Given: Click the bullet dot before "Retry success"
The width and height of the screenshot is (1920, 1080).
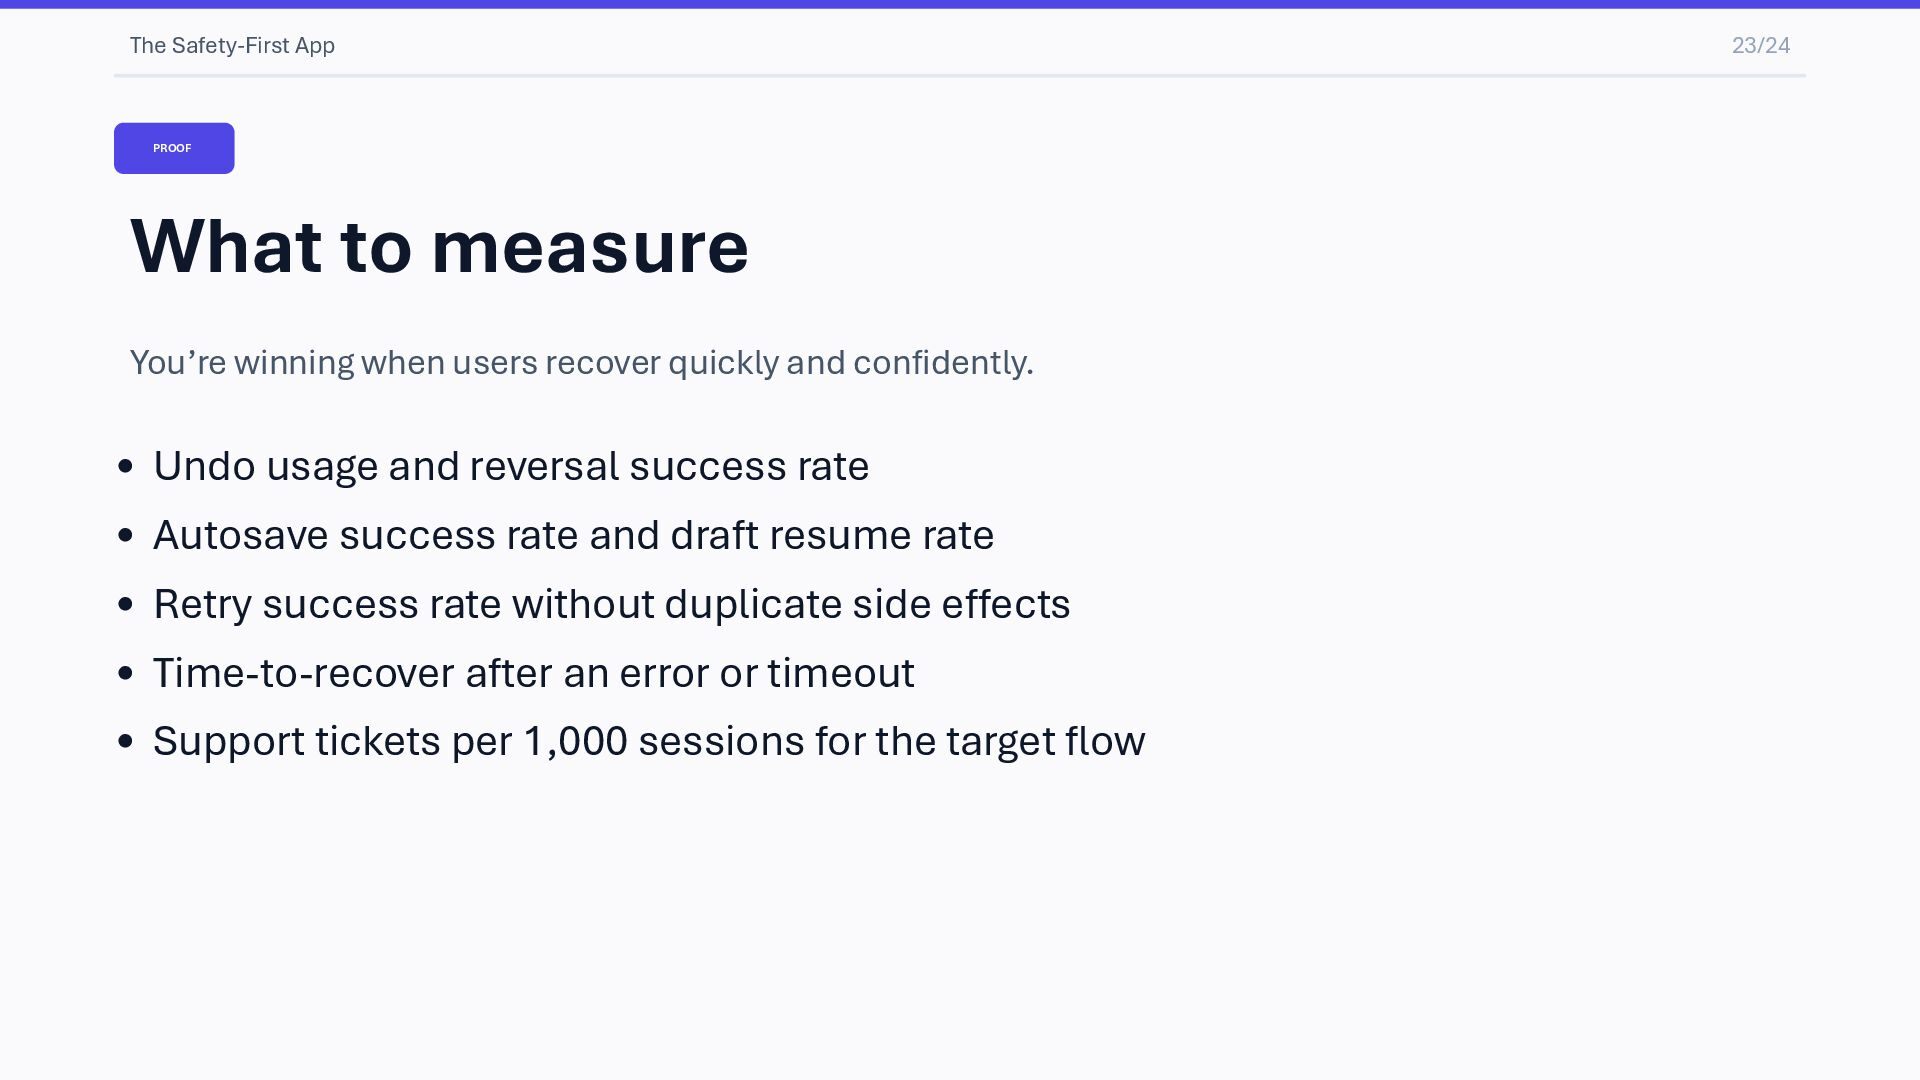Looking at the screenshot, I should (x=125, y=604).
